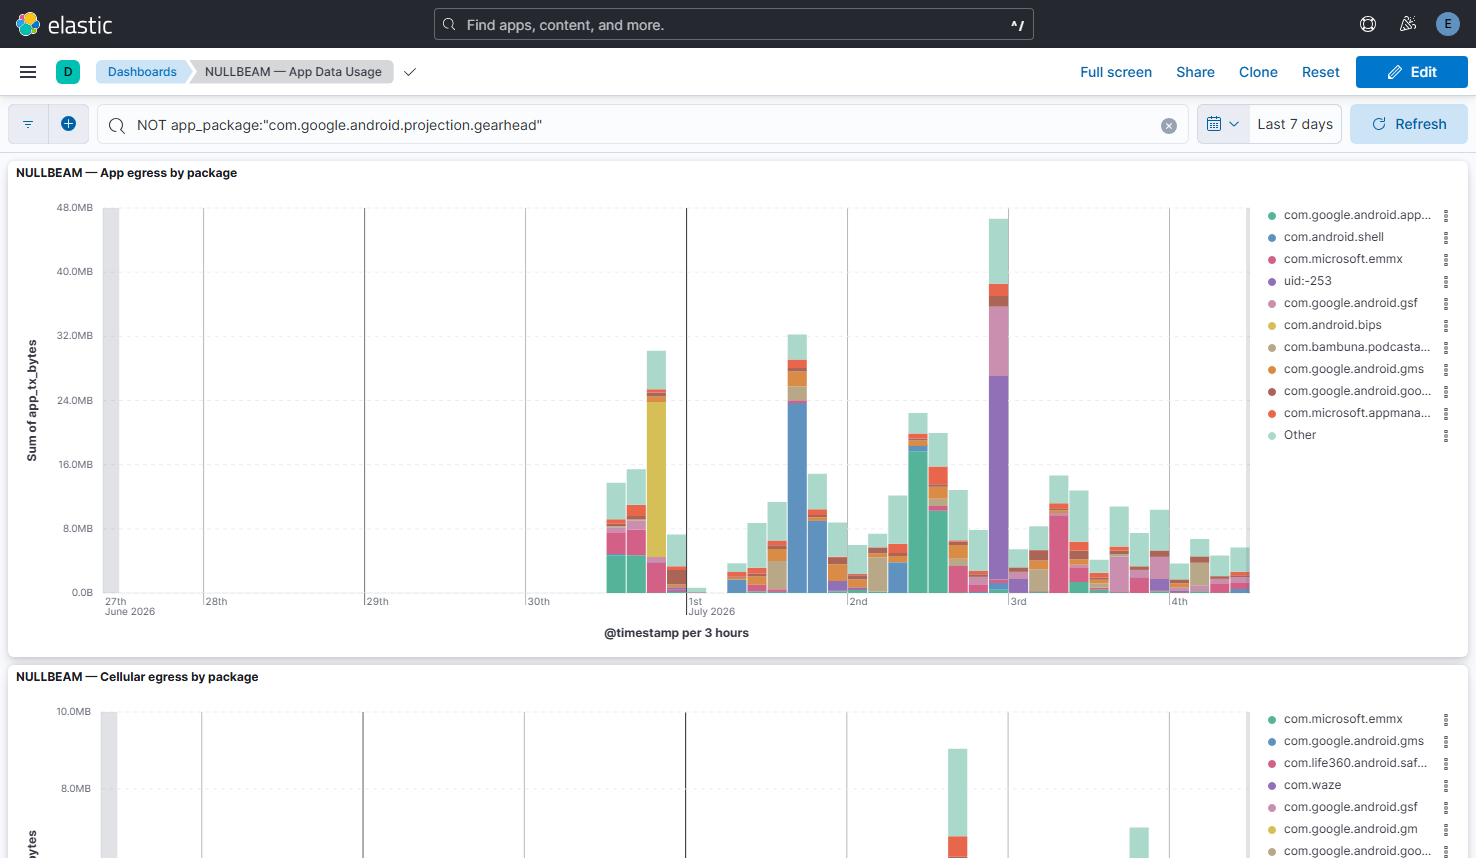Open the newsfeed celebration icon
This screenshot has width=1476, height=858.
(x=1408, y=24)
